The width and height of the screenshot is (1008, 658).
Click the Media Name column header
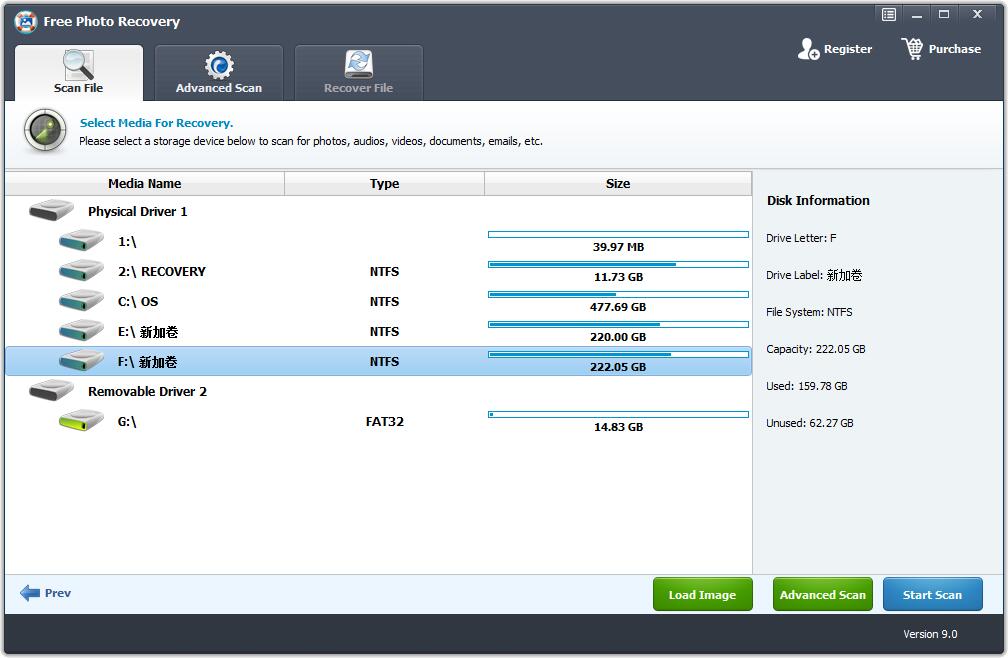pos(145,184)
